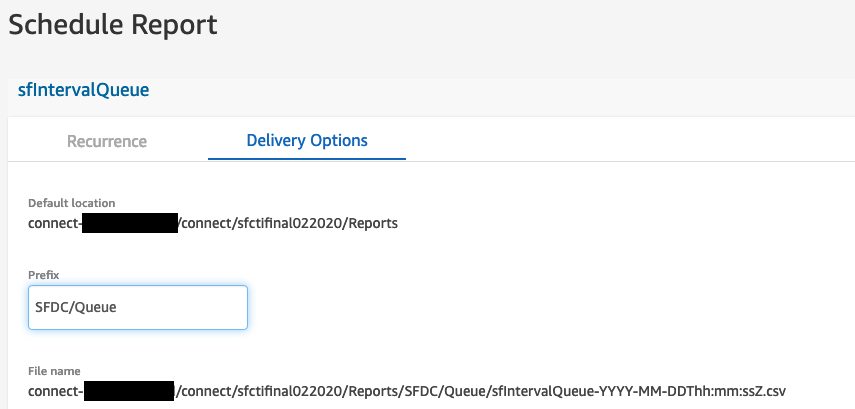Click inside the Prefix input field
The image size is (855, 409).
(138, 308)
